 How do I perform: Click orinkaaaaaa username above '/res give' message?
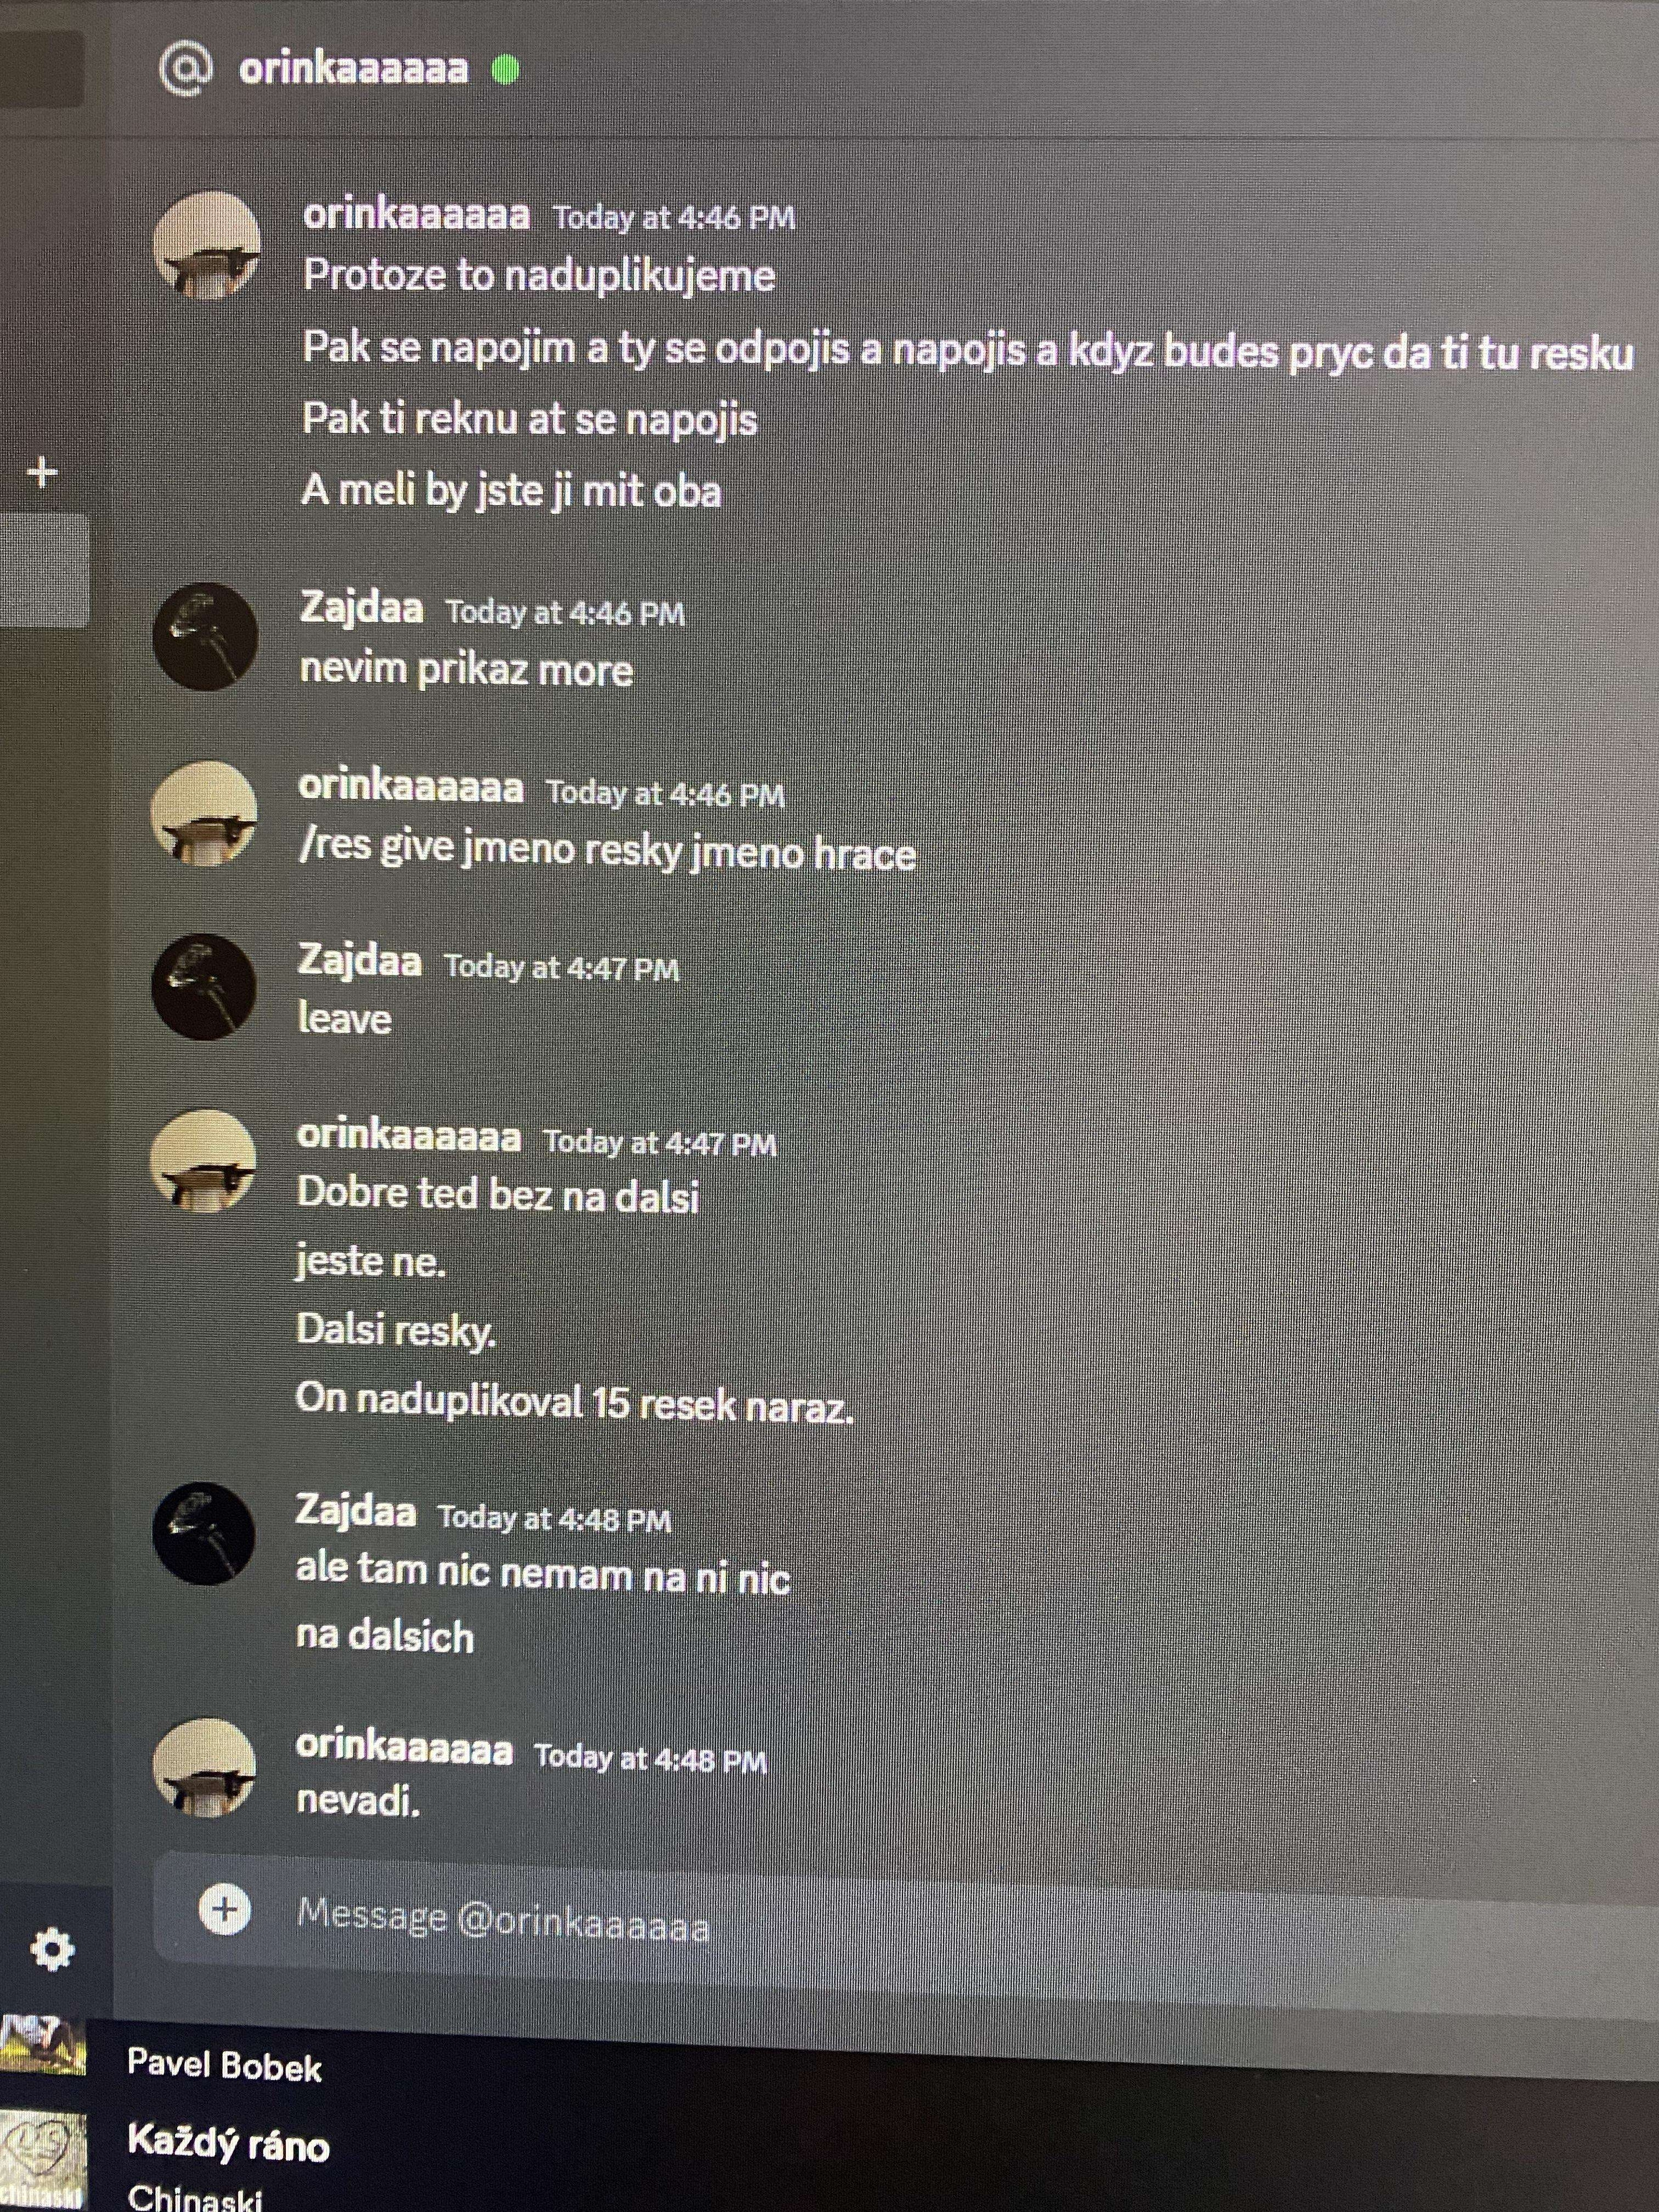click(x=410, y=787)
